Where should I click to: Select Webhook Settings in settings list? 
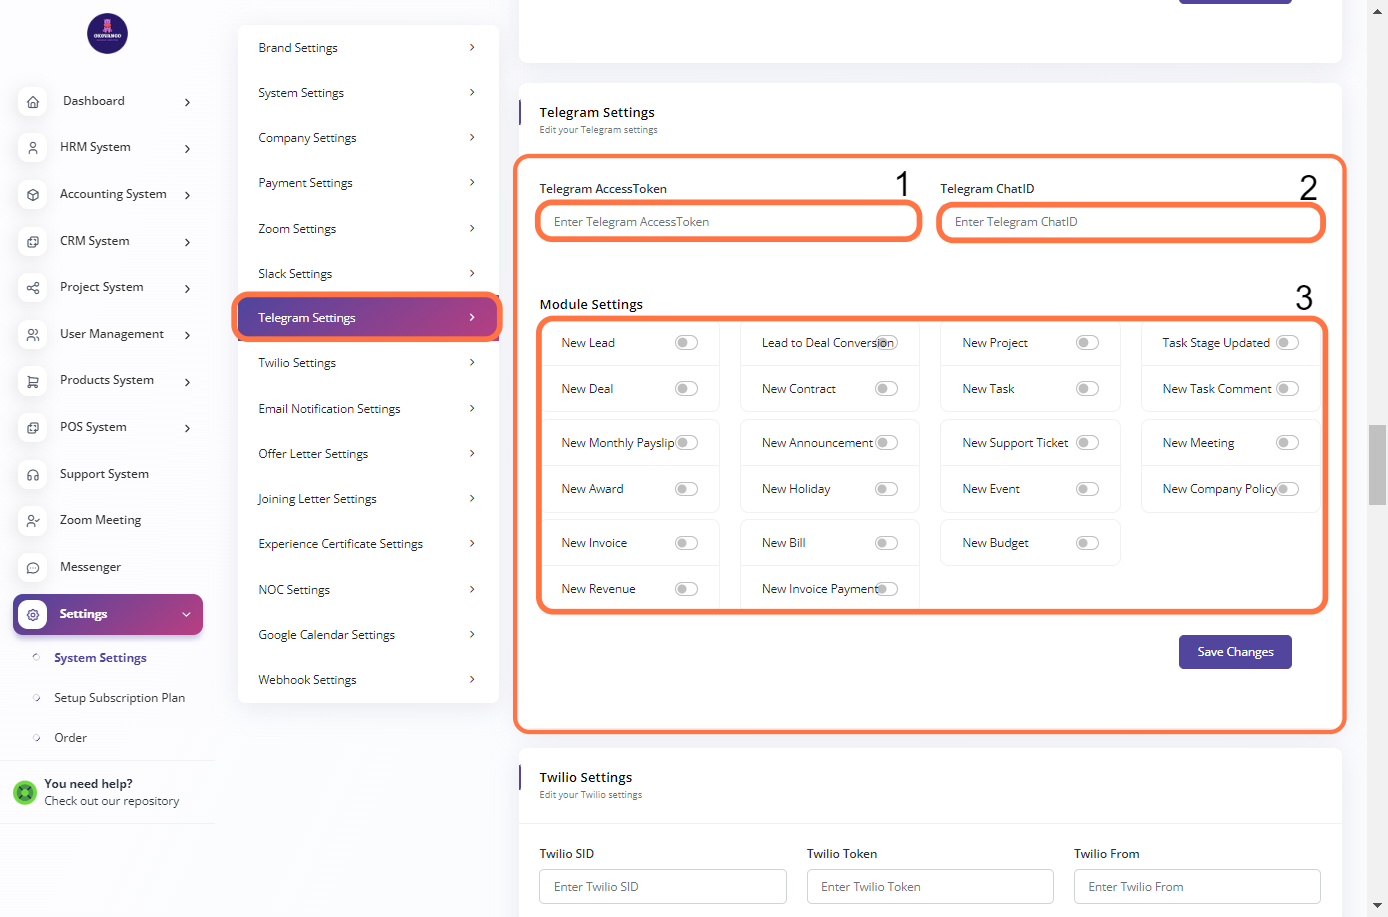pos(367,680)
